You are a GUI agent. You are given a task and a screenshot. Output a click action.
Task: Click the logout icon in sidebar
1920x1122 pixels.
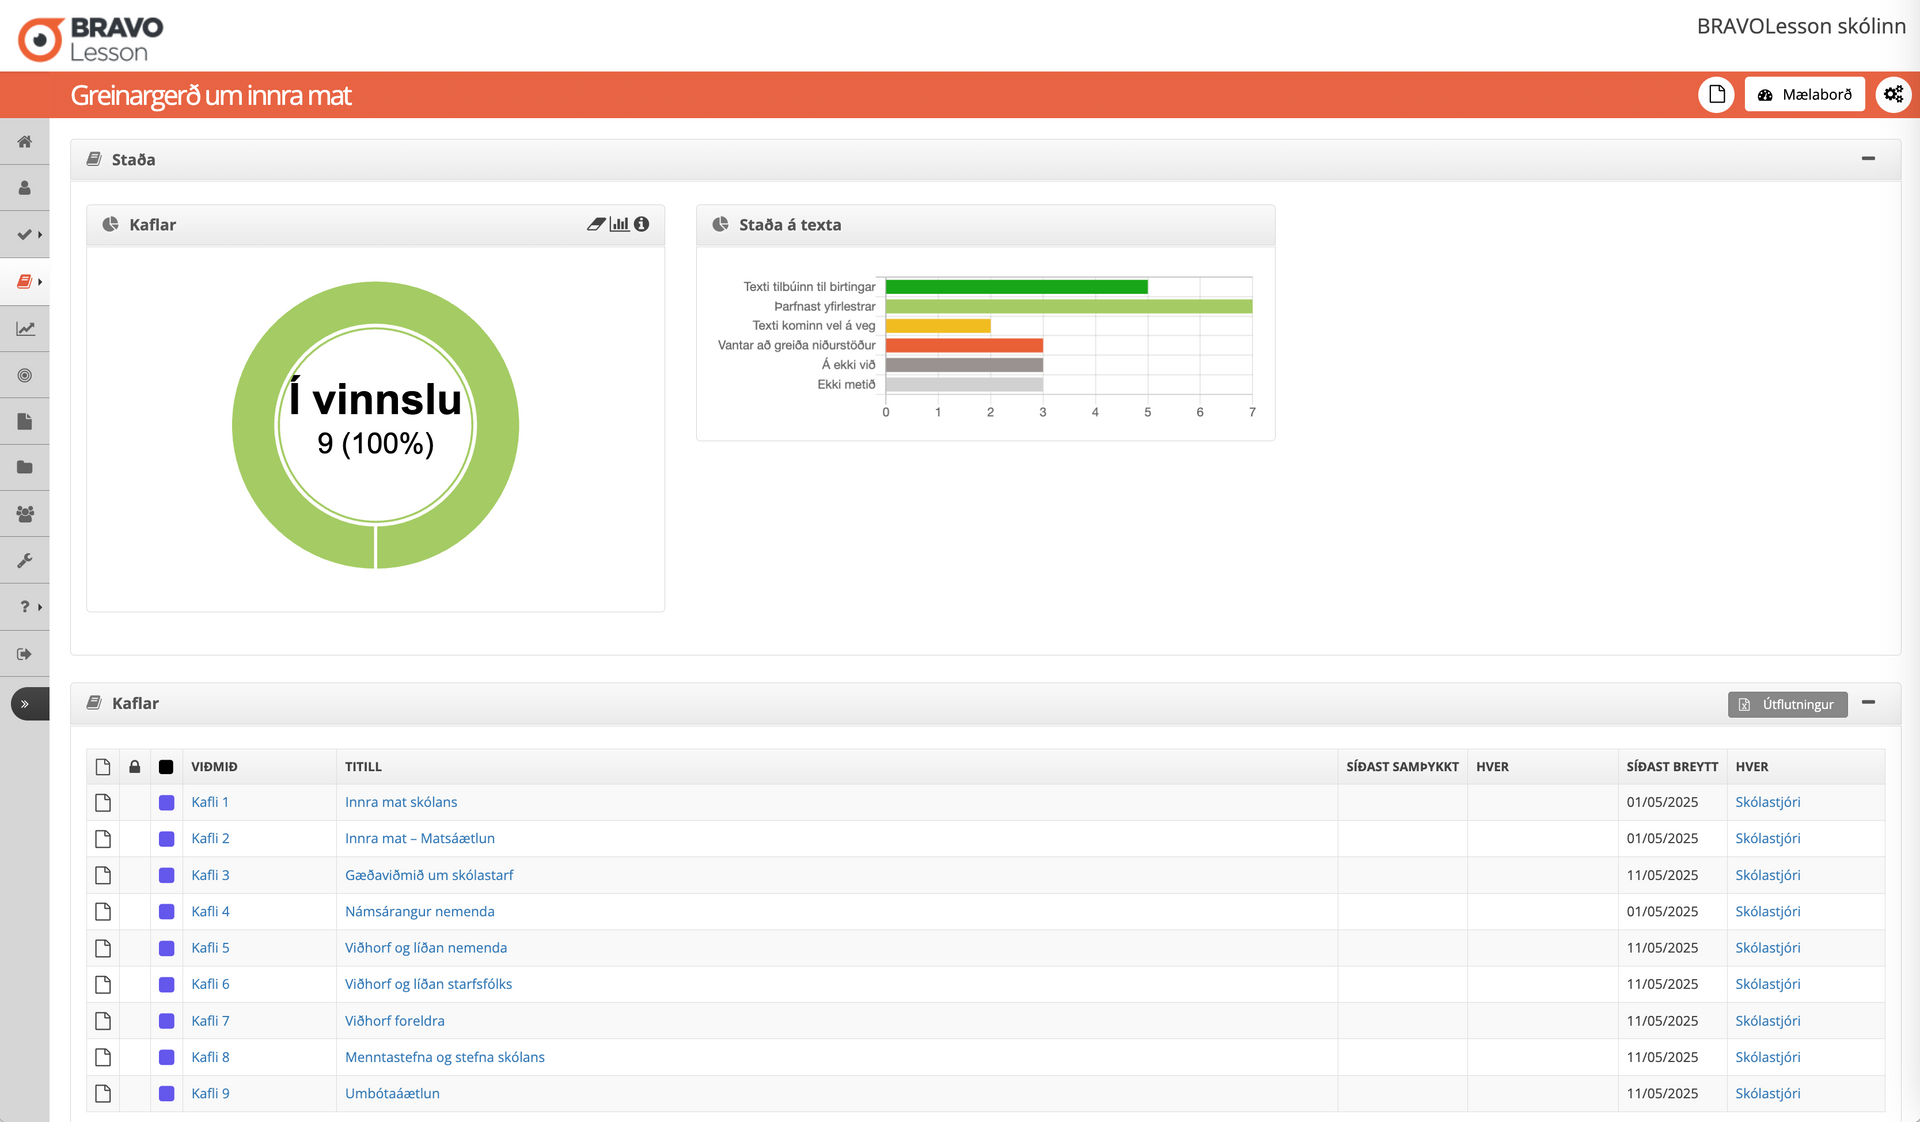(x=25, y=654)
